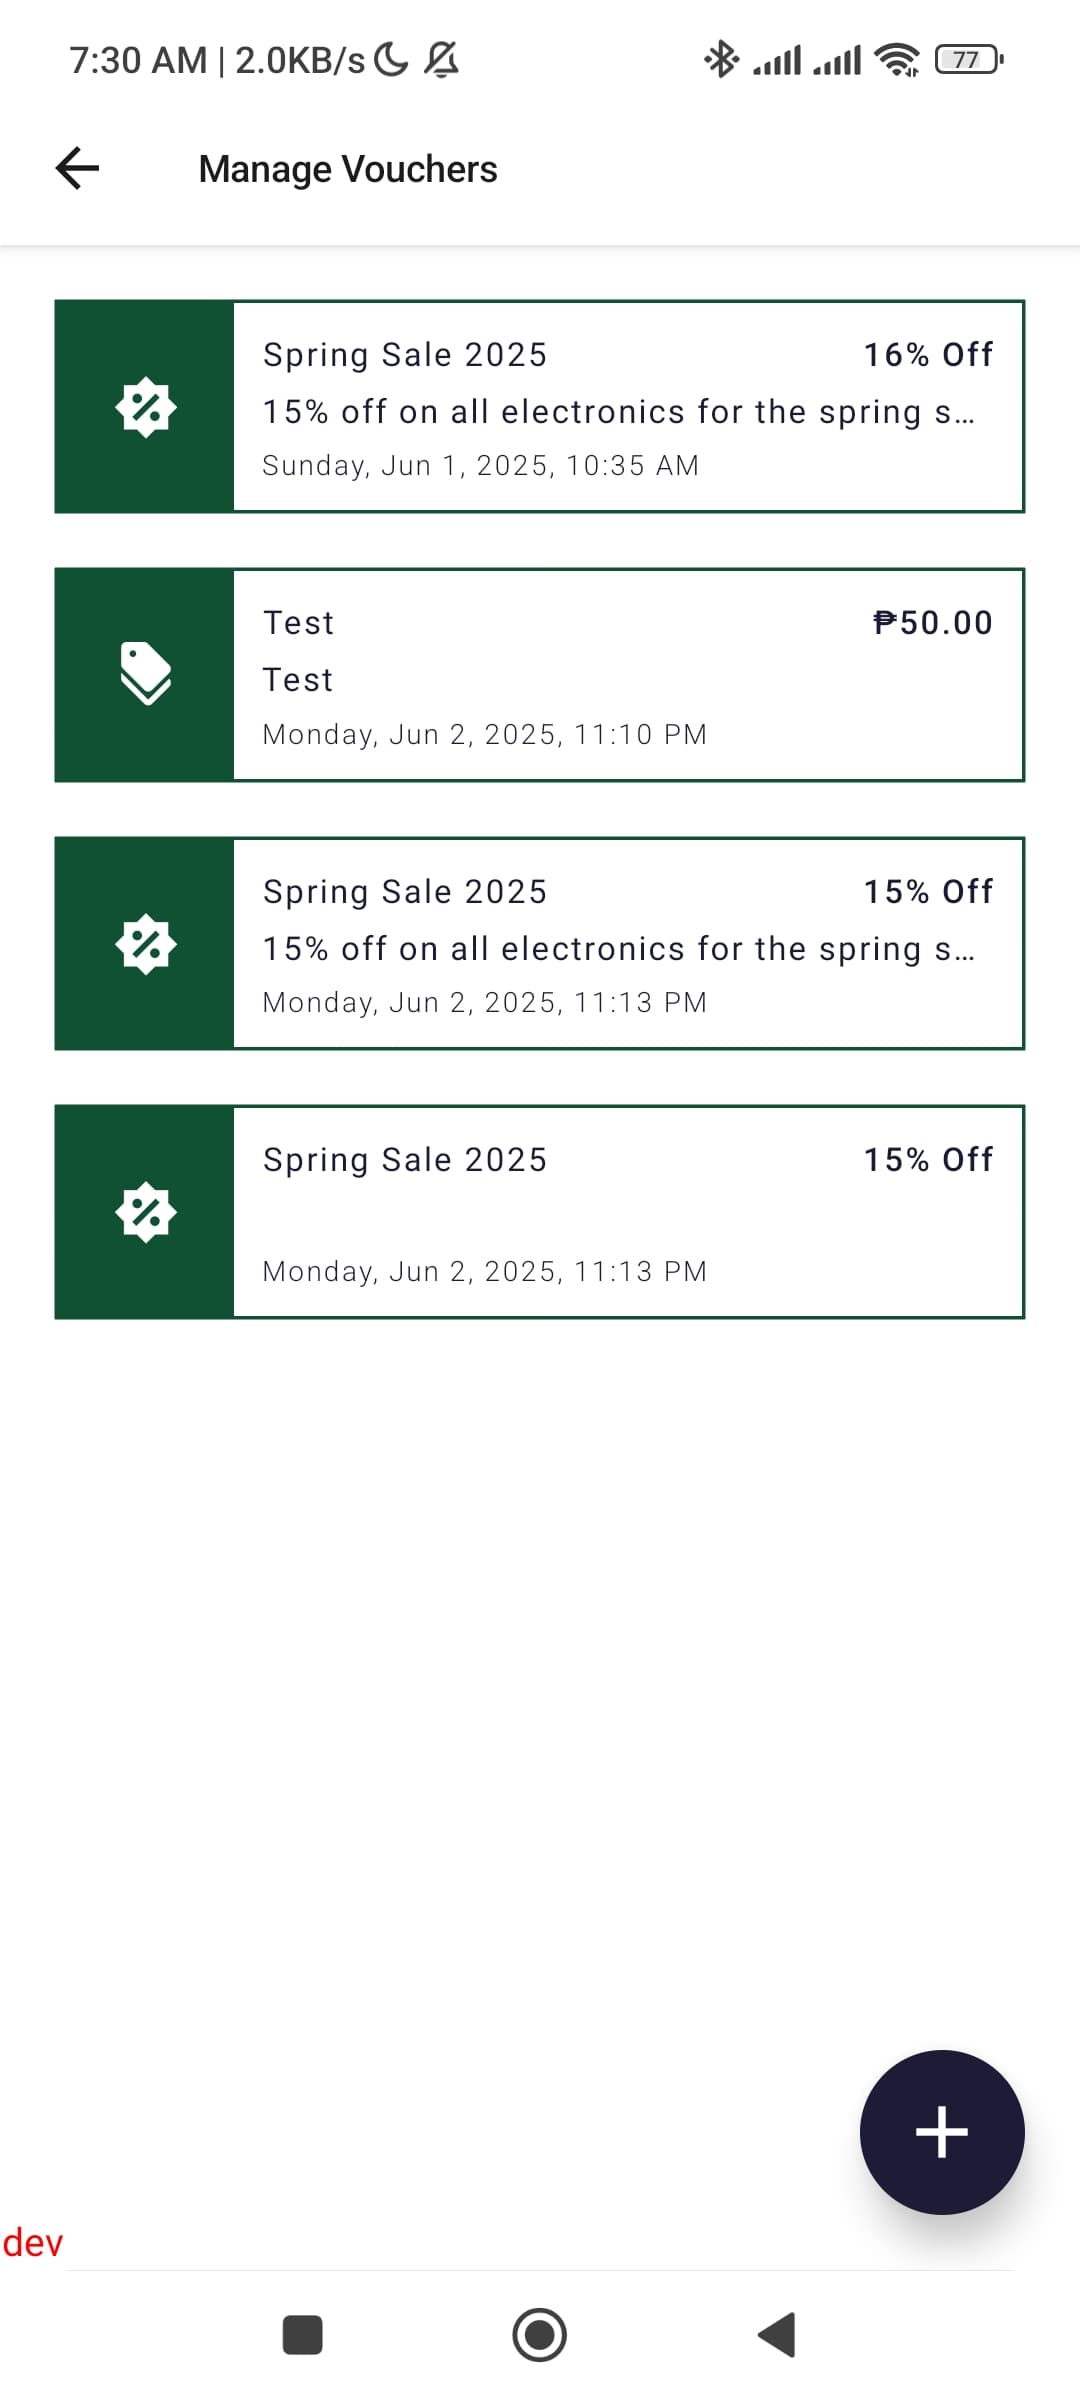This screenshot has height=2400, width=1080.
Task: Open the last Spring Sale 2025 voucher title
Action: [405, 1160]
